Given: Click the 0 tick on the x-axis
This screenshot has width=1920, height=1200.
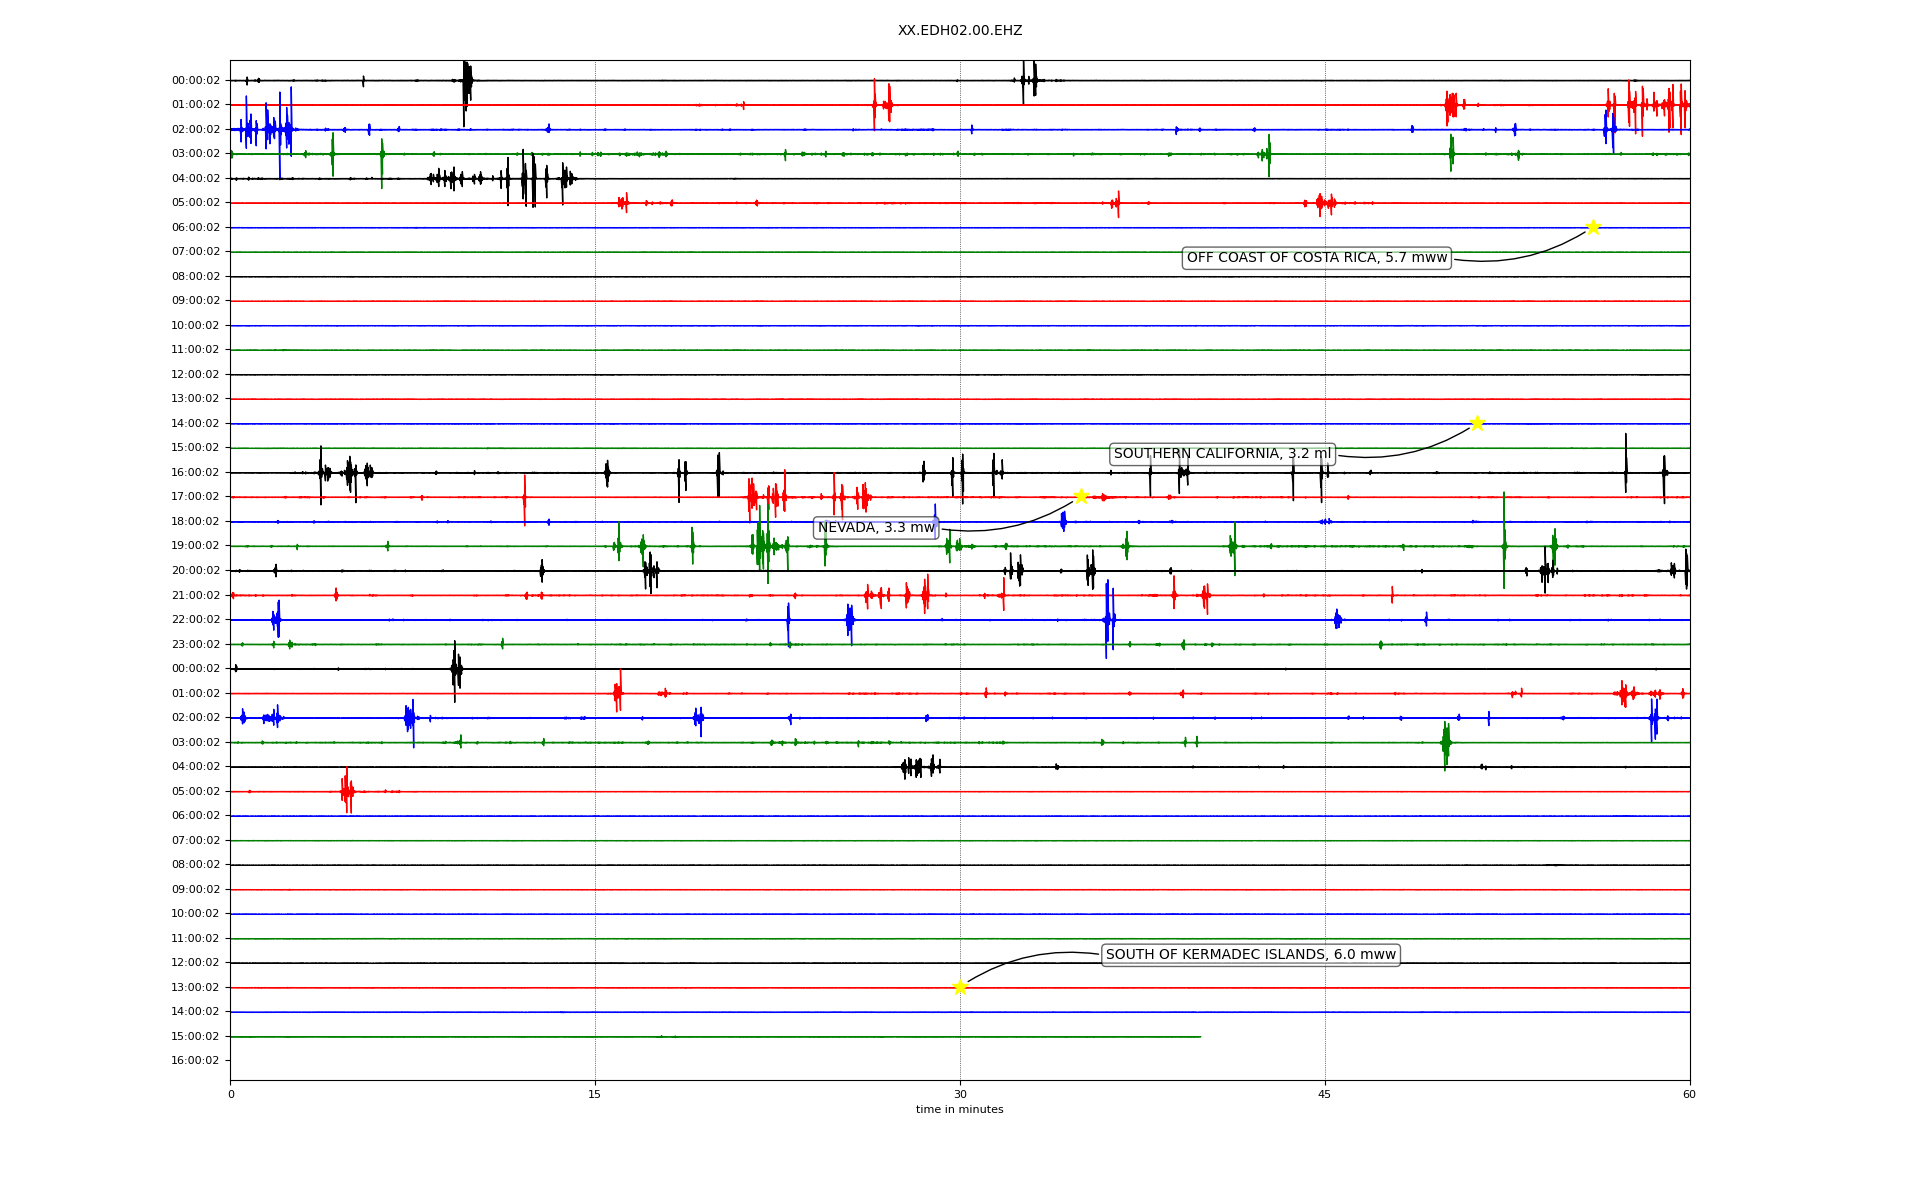Looking at the screenshot, I should (x=231, y=1094).
